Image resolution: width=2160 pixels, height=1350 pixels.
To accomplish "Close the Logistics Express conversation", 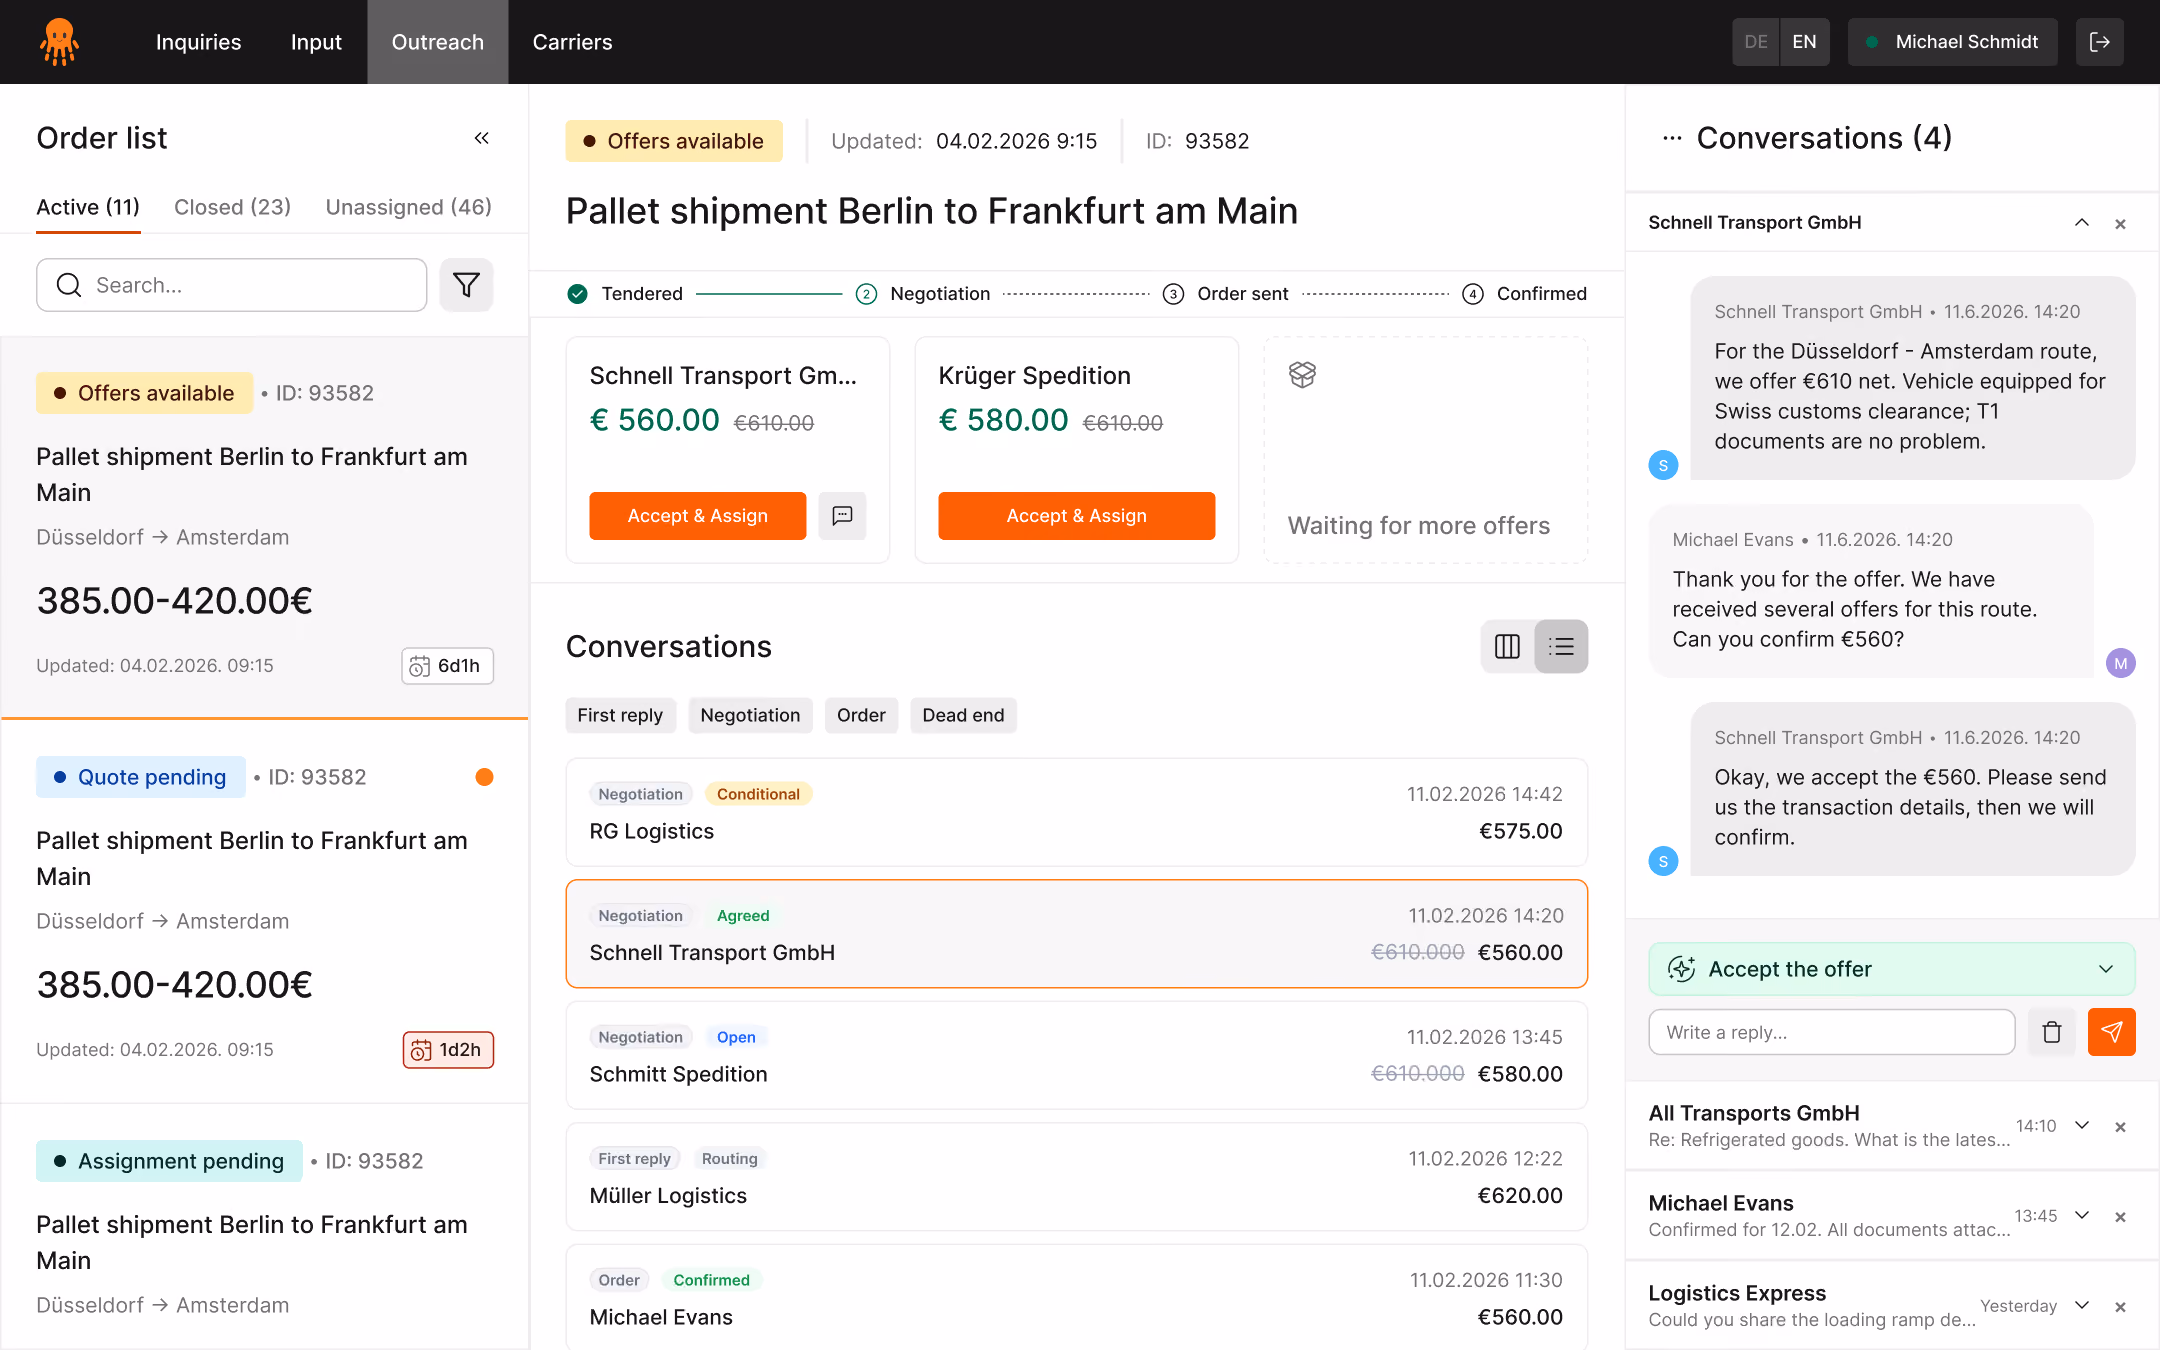I will click(2120, 1307).
